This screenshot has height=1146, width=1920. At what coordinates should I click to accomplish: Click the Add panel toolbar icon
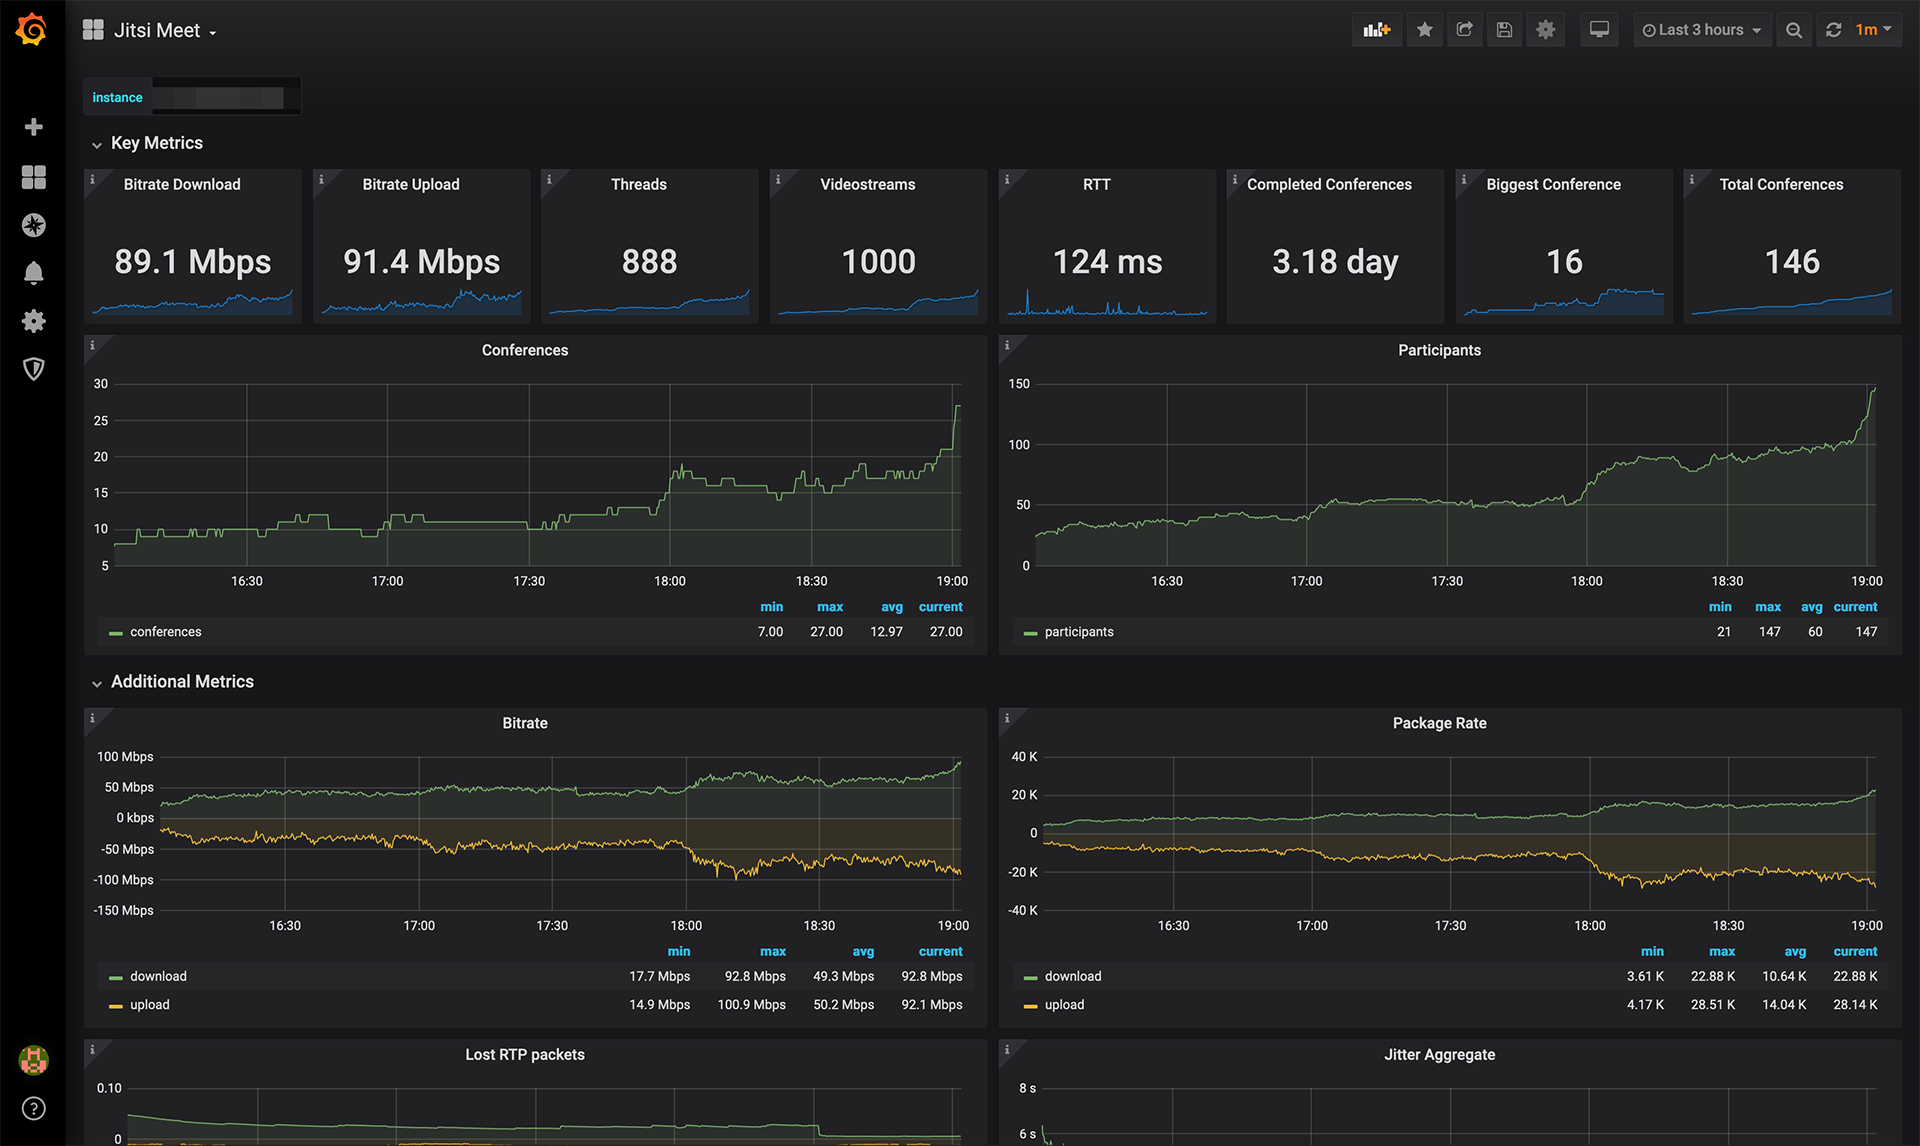pos(1377,30)
